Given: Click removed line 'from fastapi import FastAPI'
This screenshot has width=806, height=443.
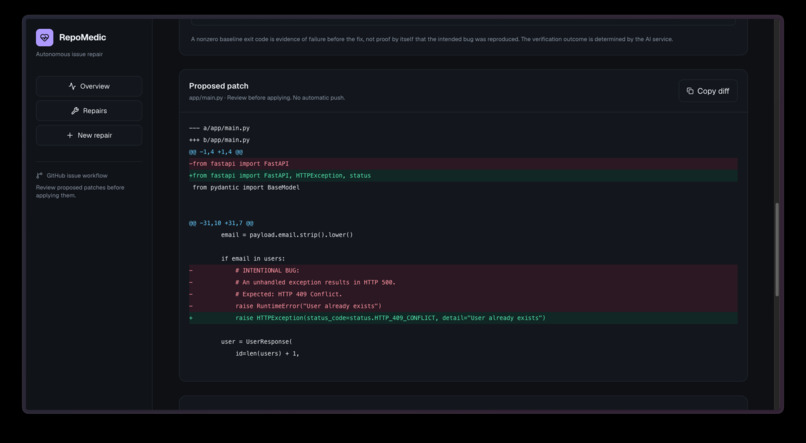Looking at the screenshot, I should click(x=463, y=164).
